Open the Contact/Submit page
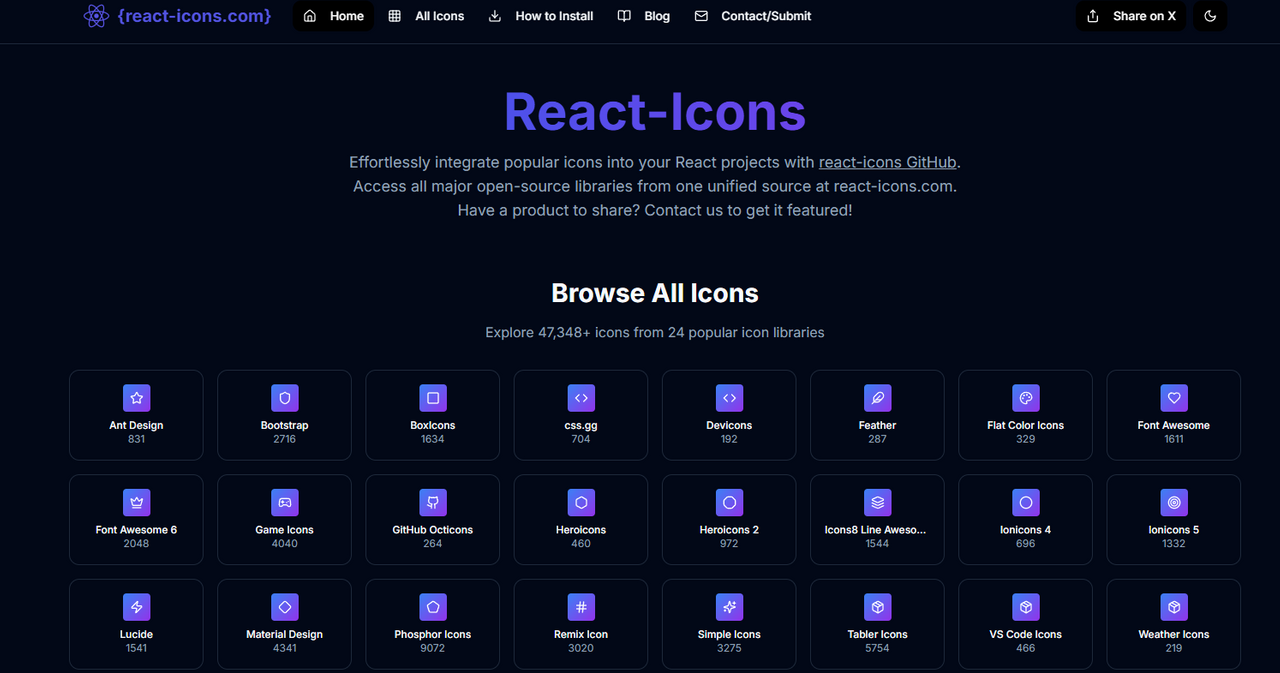The width and height of the screenshot is (1280, 673). (x=753, y=16)
